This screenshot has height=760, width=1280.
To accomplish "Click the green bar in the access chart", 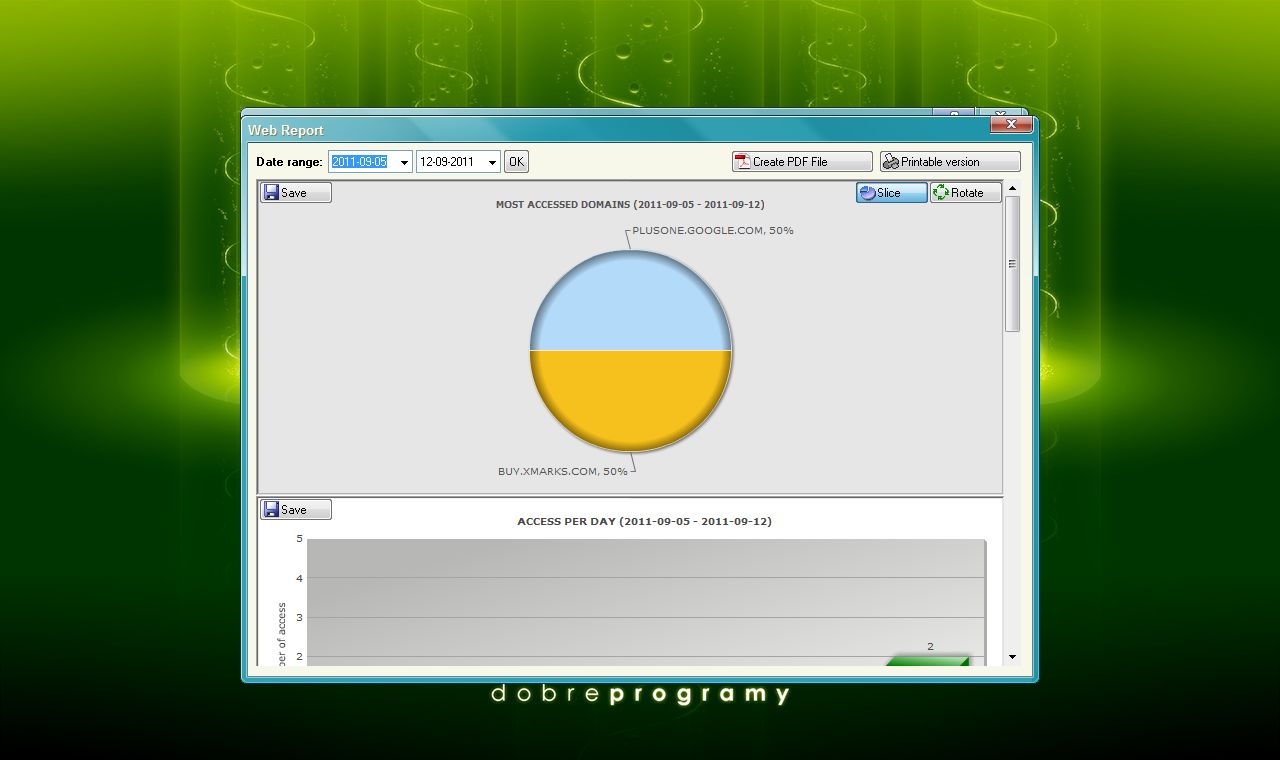I will point(928,661).
